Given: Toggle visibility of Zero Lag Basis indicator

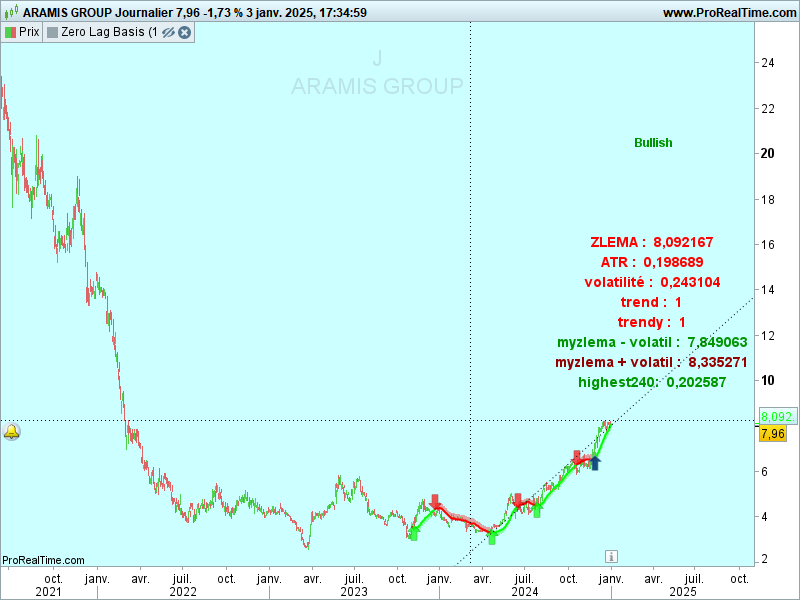Looking at the screenshot, I should (168, 33).
